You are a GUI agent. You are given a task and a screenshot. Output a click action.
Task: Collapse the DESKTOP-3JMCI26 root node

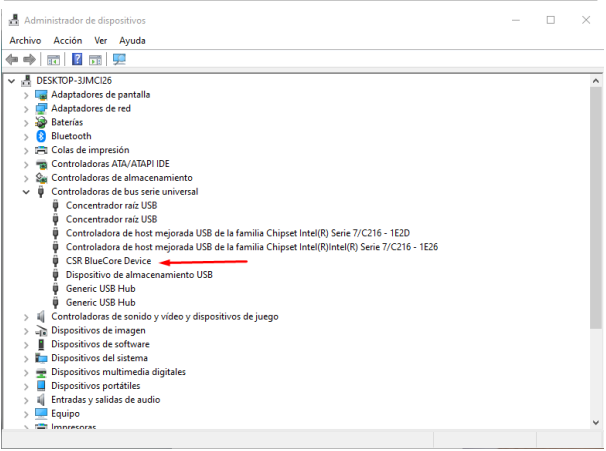pyautogui.click(x=12, y=80)
